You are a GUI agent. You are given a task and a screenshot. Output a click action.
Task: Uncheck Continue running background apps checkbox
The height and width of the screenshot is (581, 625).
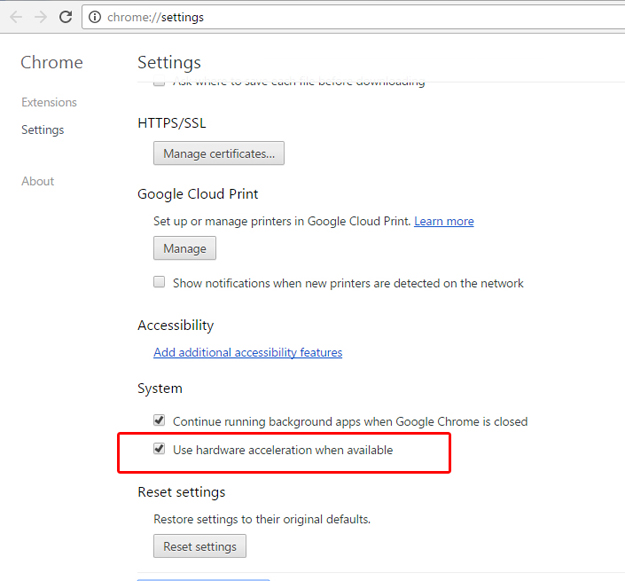pyautogui.click(x=159, y=420)
